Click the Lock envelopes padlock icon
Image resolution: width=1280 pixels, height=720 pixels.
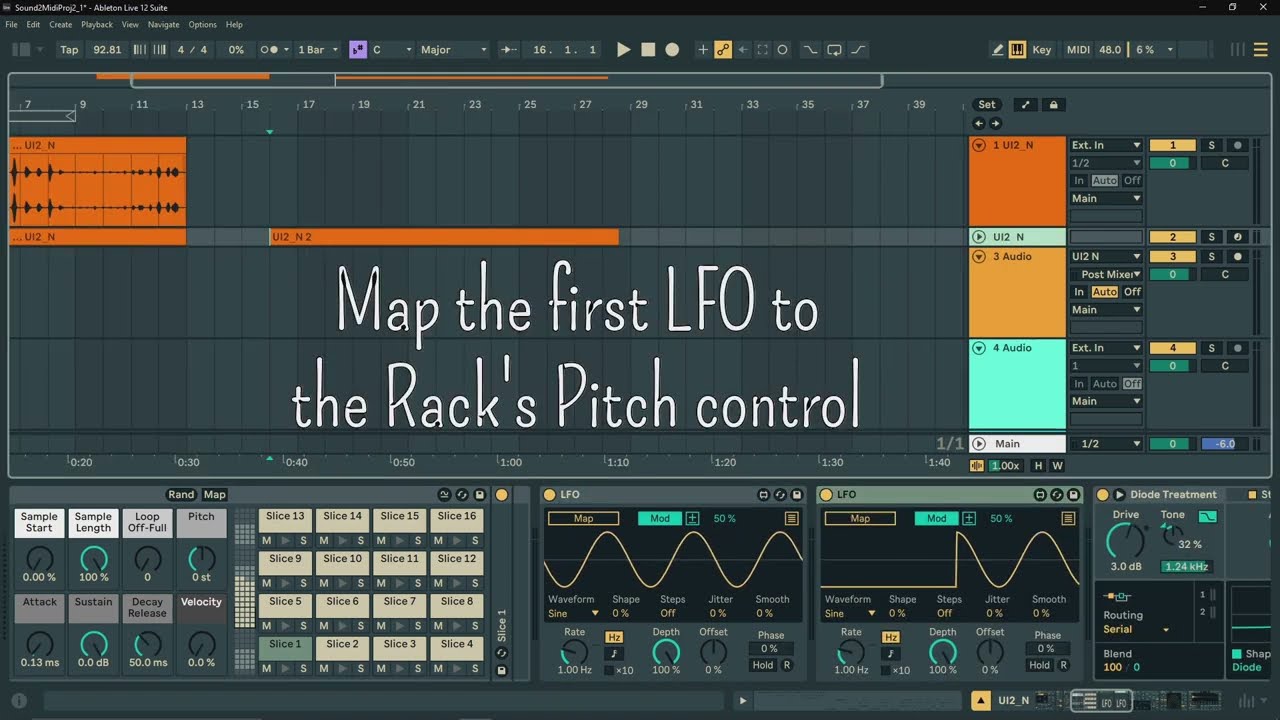[x=1053, y=104]
